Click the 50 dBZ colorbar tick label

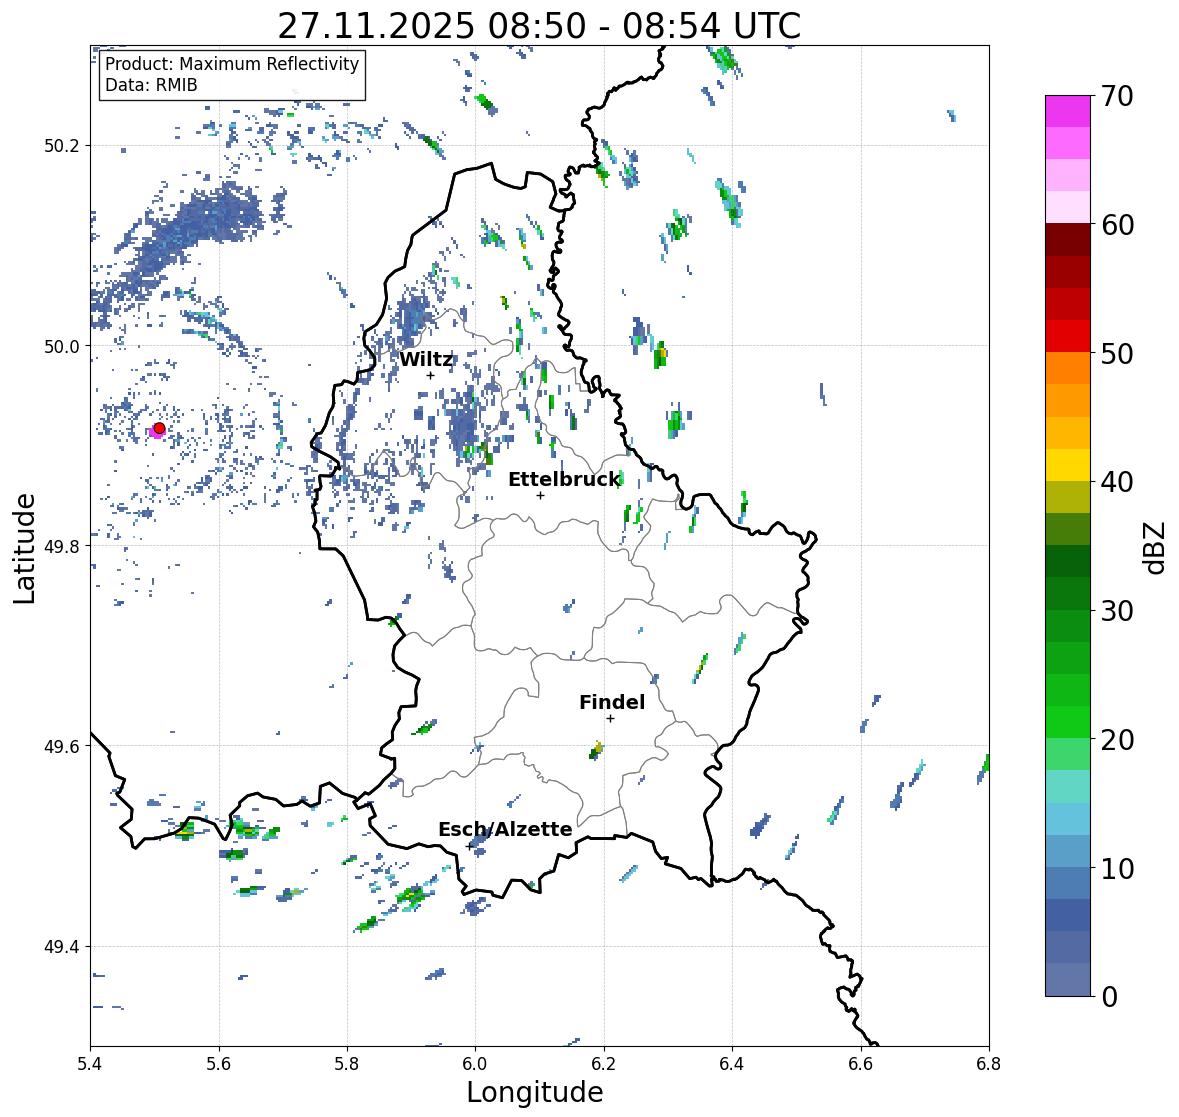[1117, 353]
